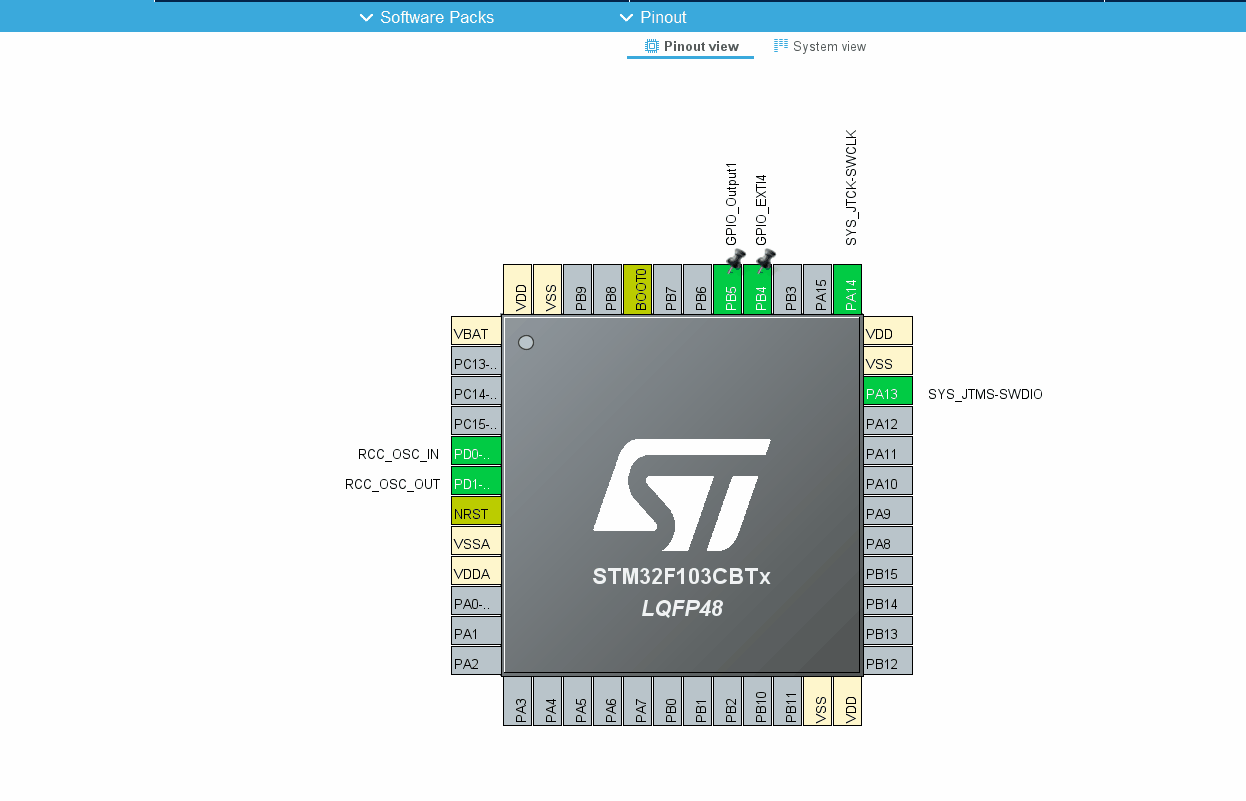Select pin PB14 on the chip
This screenshot has width=1246, height=801.
[x=888, y=601]
